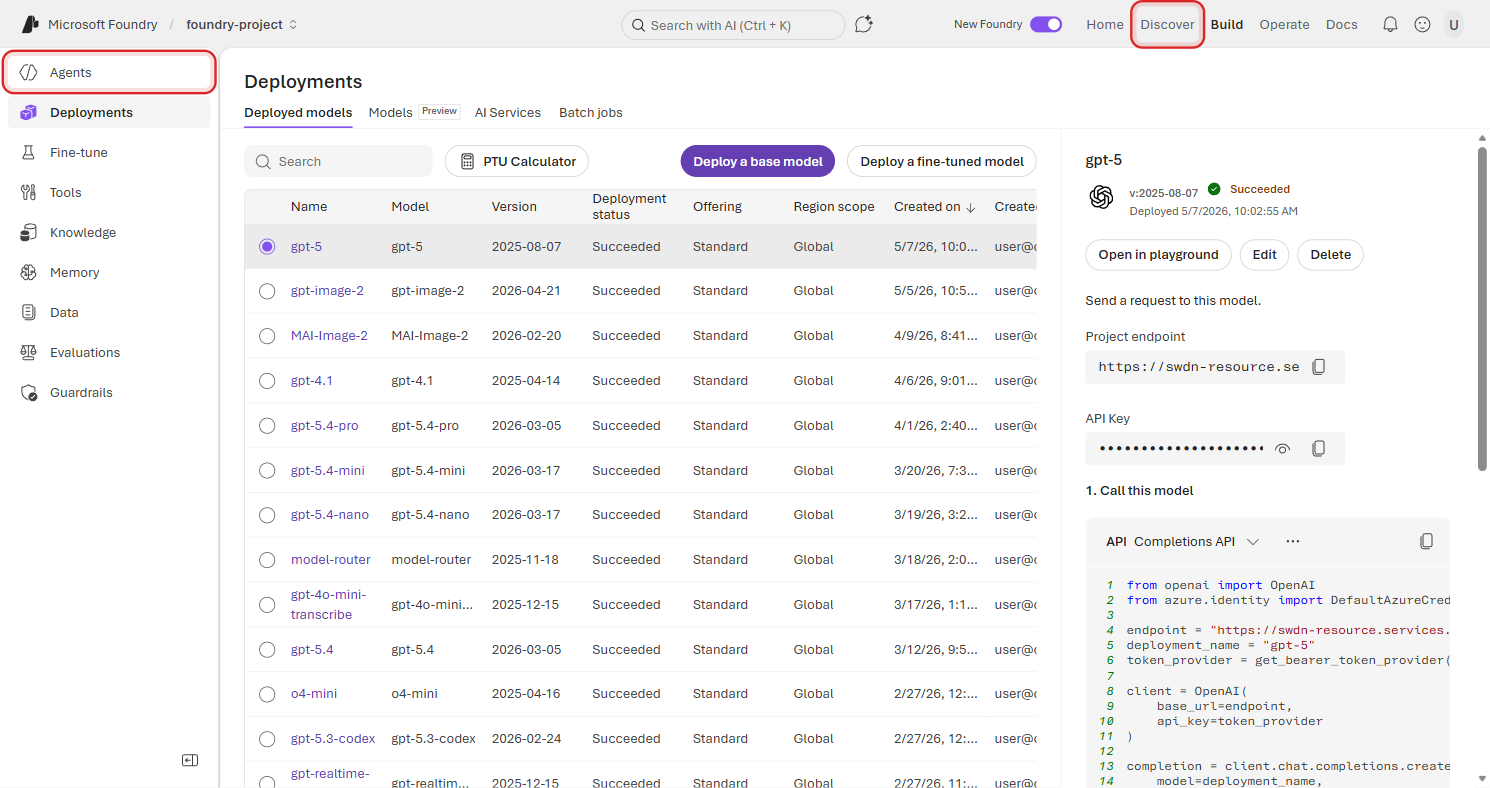1490x788 pixels.
Task: Click Open in playground
Action: coord(1158,254)
